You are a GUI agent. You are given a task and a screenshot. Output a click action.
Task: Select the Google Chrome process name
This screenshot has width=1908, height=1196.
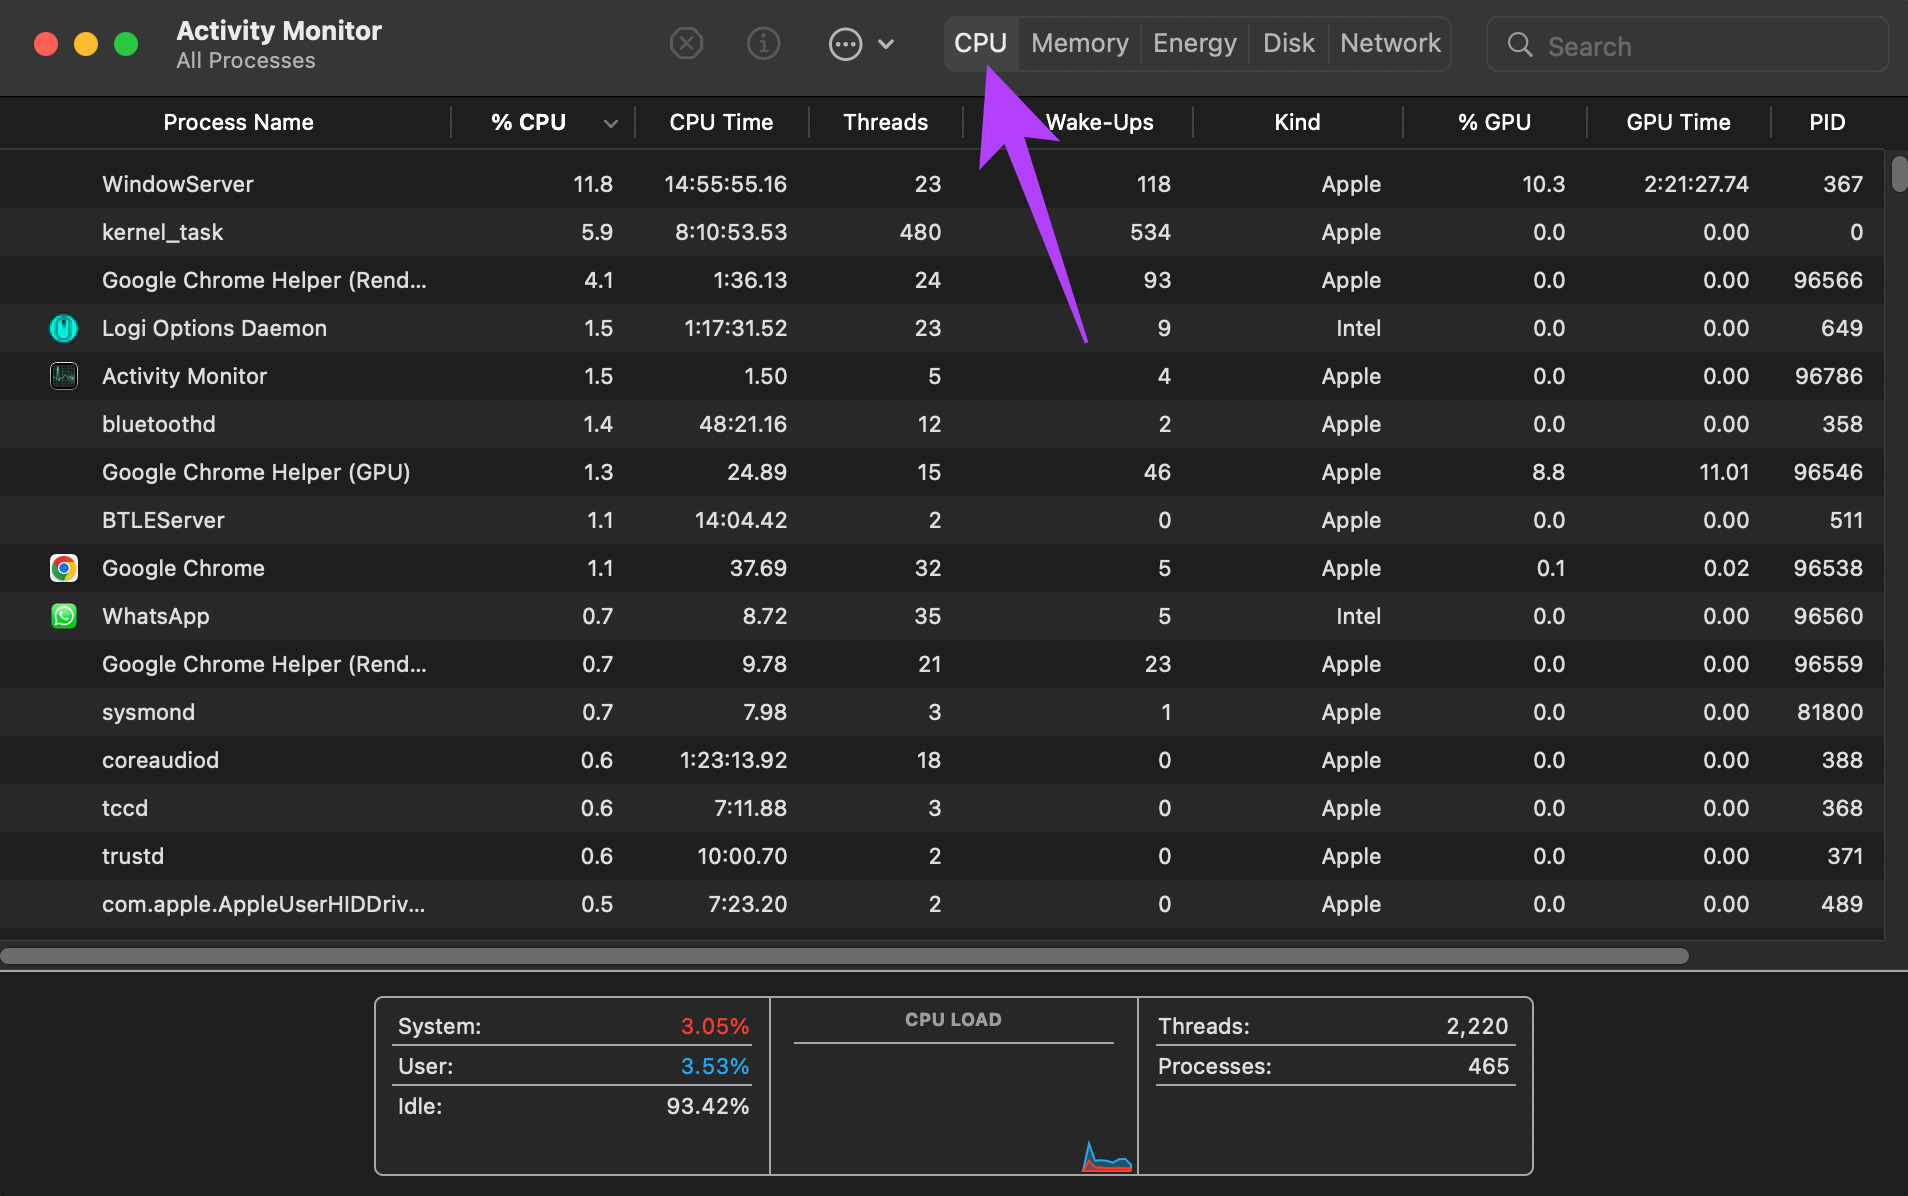coord(183,568)
